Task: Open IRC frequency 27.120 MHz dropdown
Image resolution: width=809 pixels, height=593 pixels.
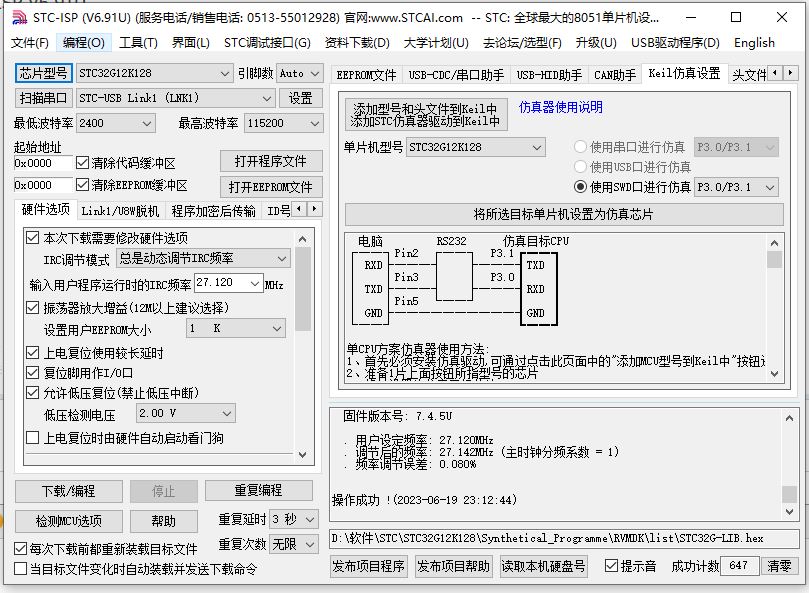Action: [x=229, y=283]
